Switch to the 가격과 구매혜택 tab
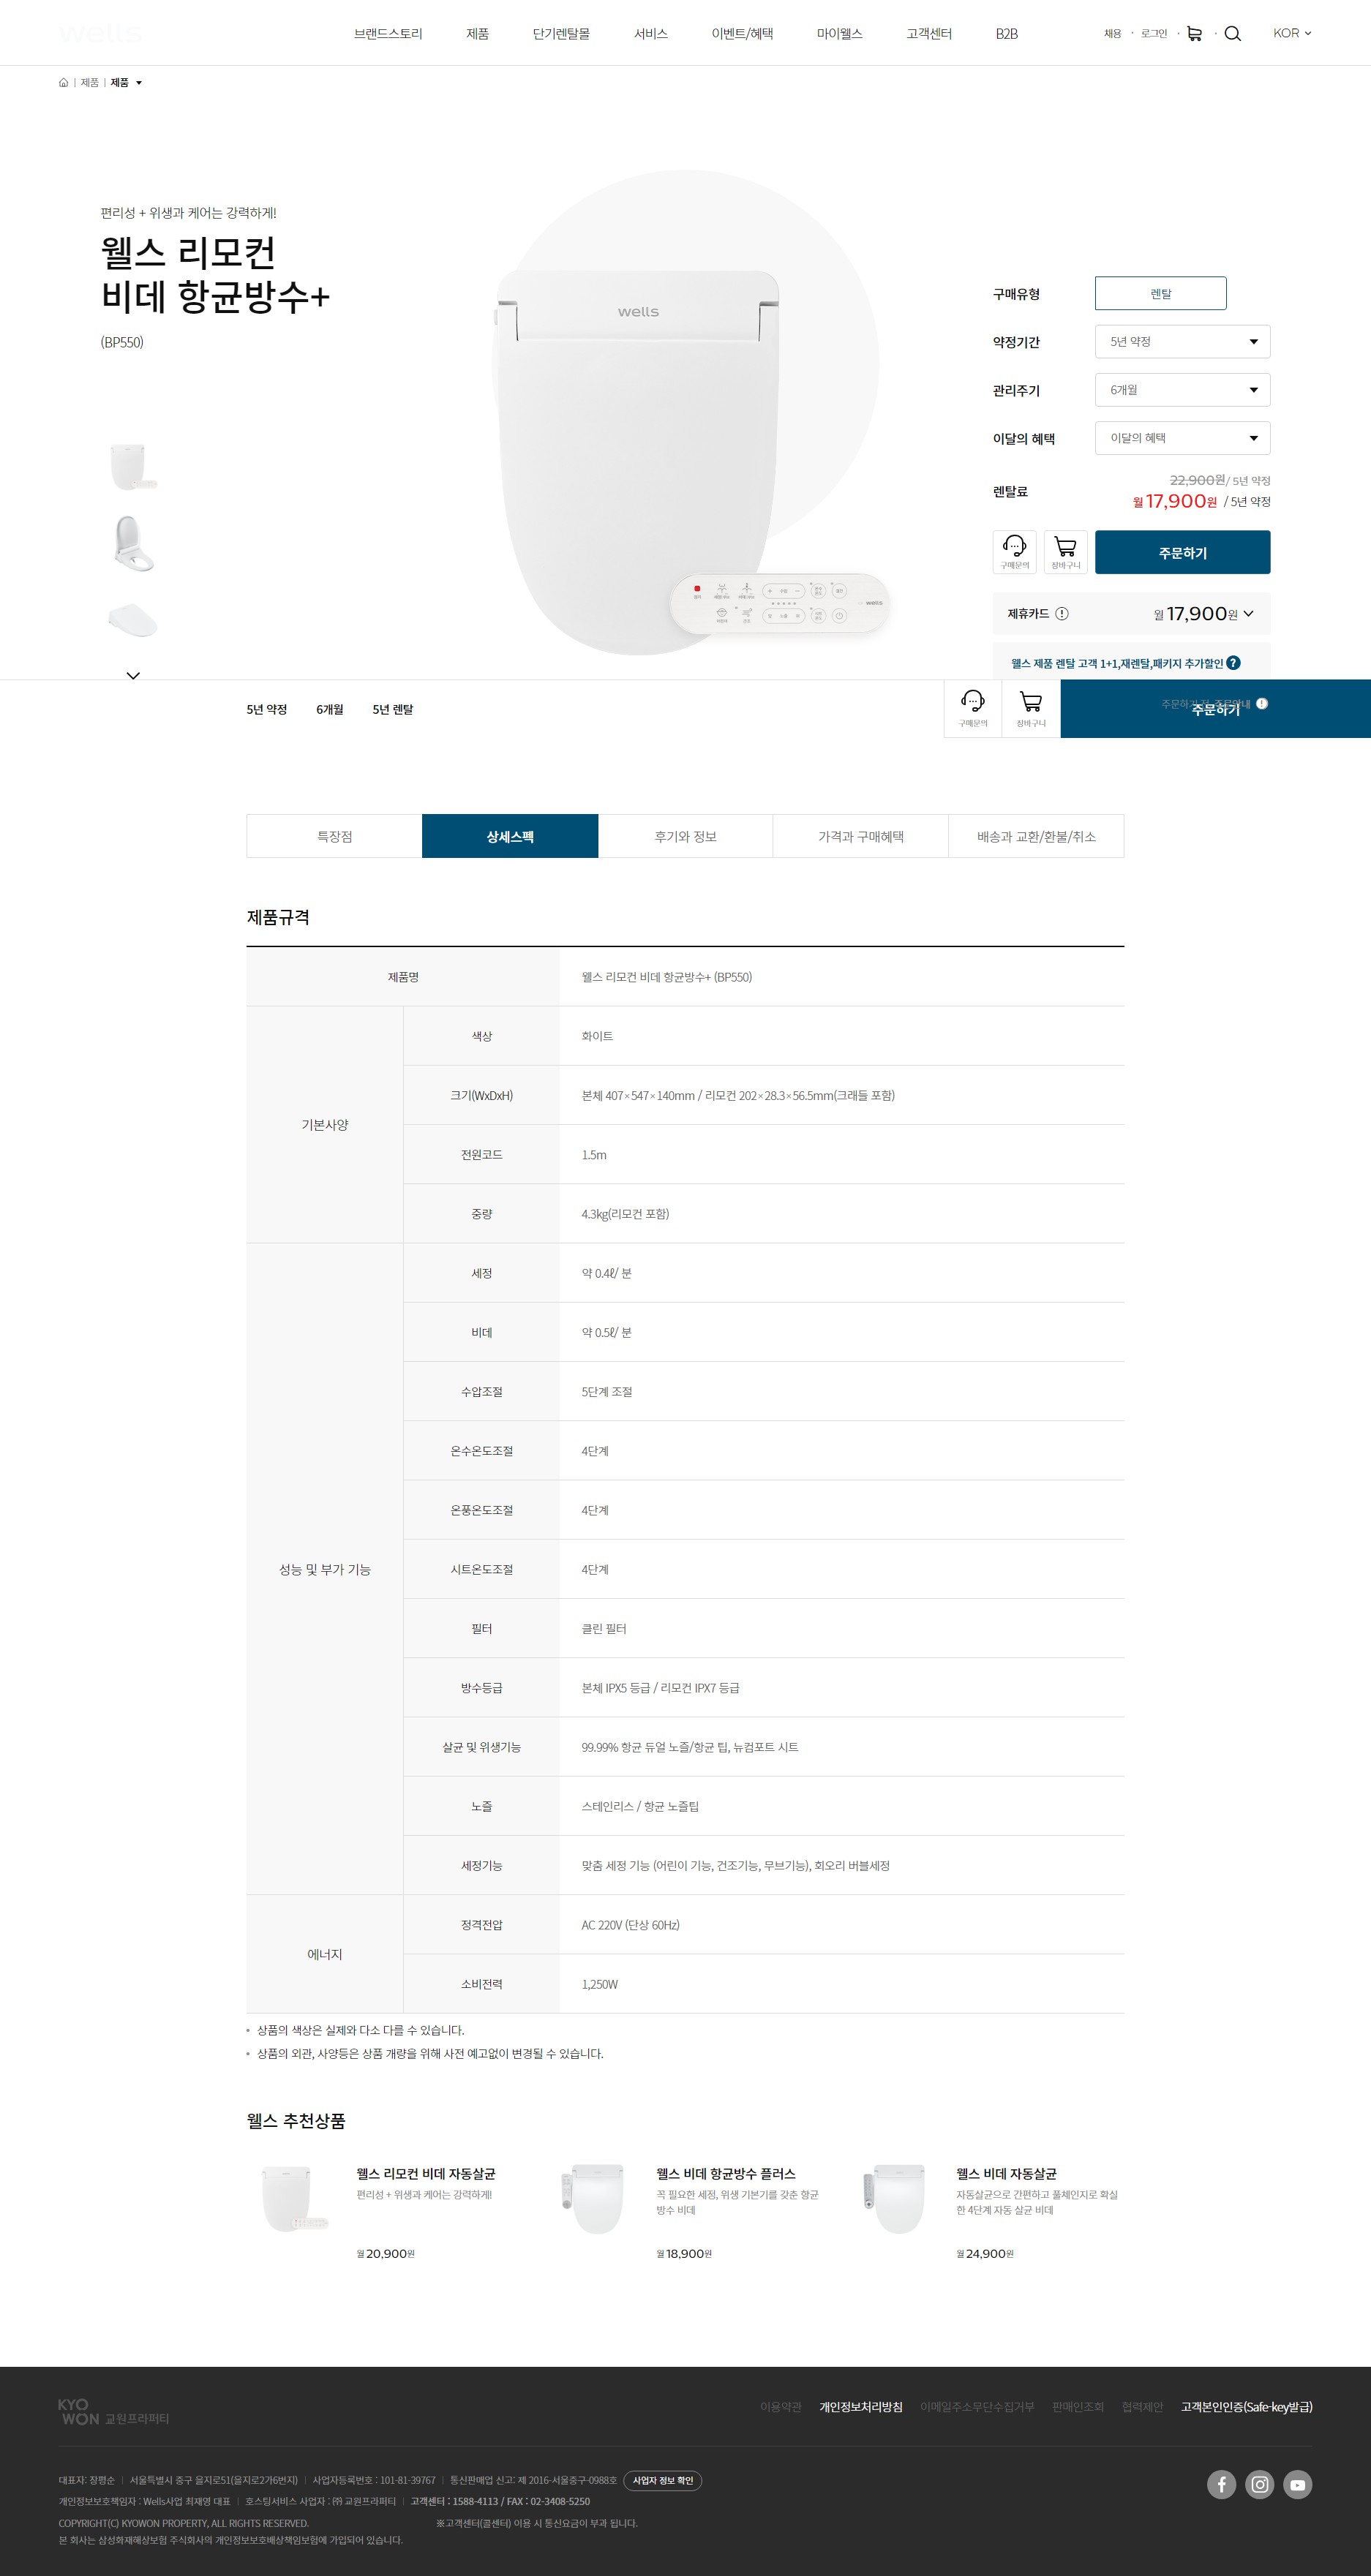 click(860, 836)
